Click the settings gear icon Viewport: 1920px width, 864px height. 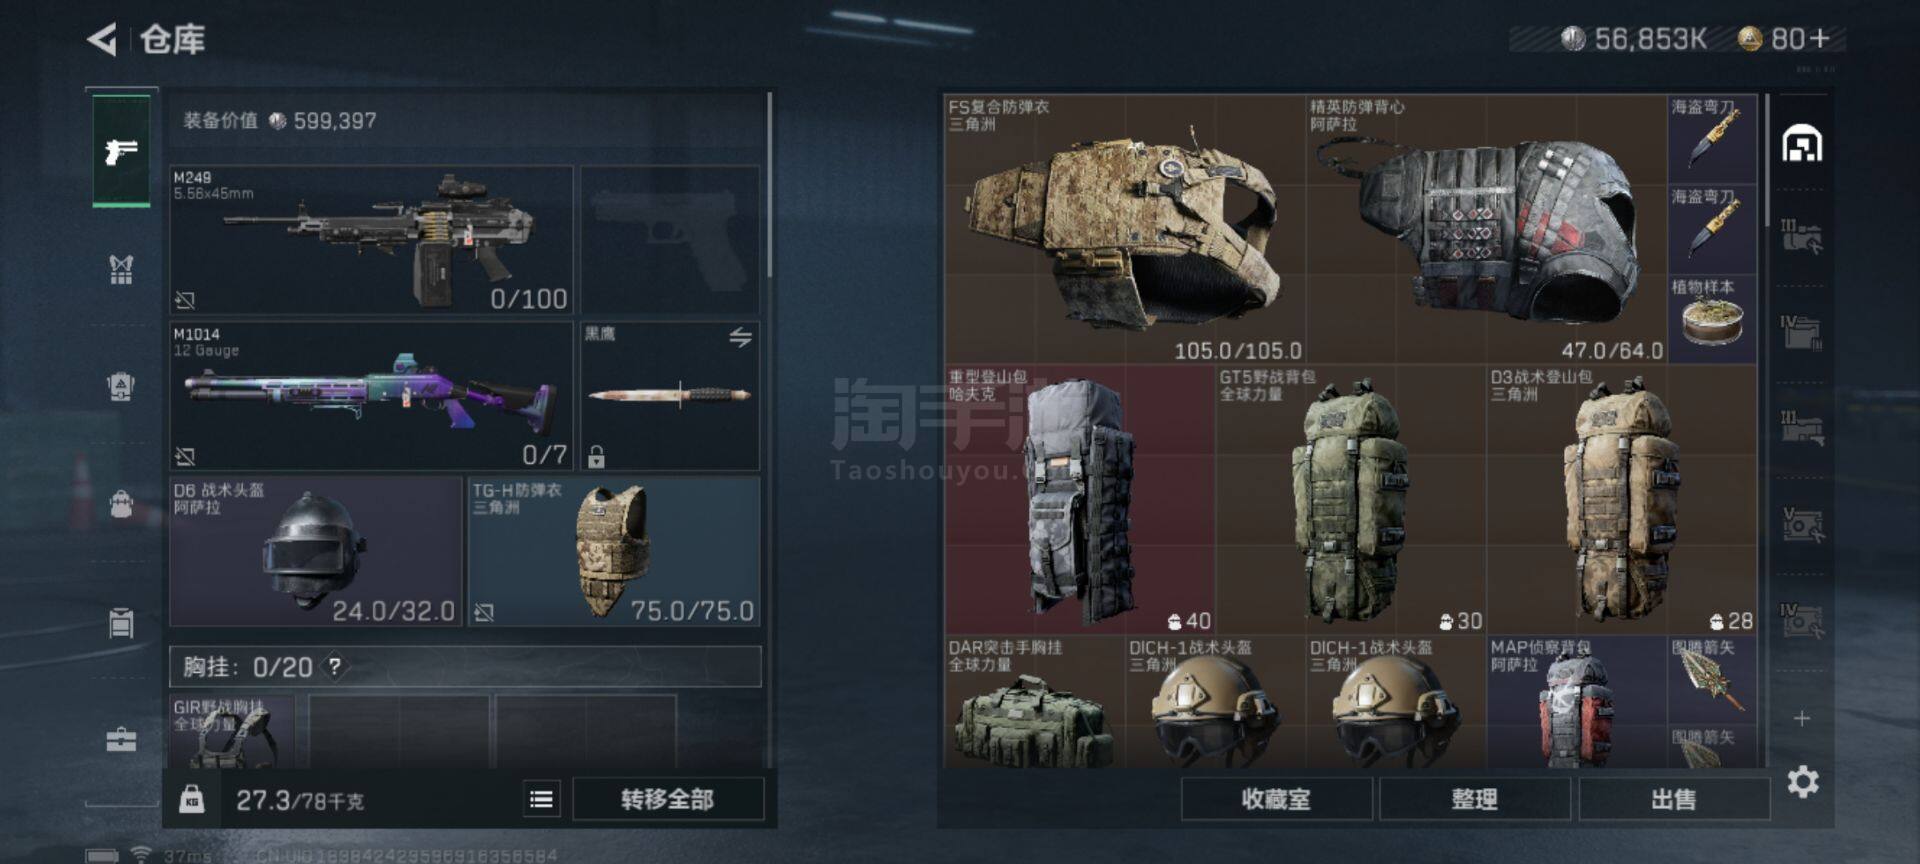click(1802, 782)
